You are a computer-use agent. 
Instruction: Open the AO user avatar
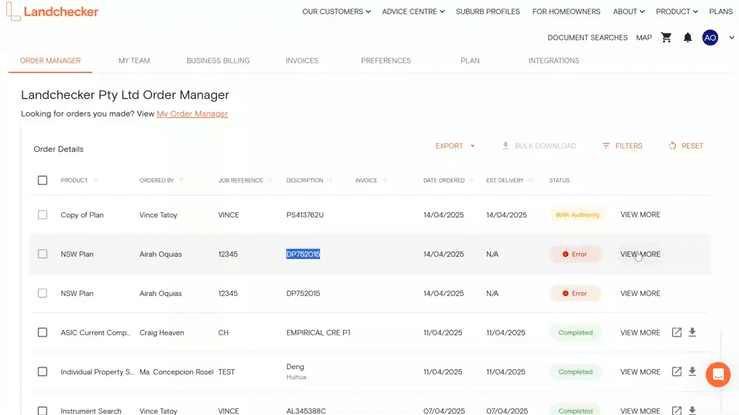coord(710,37)
